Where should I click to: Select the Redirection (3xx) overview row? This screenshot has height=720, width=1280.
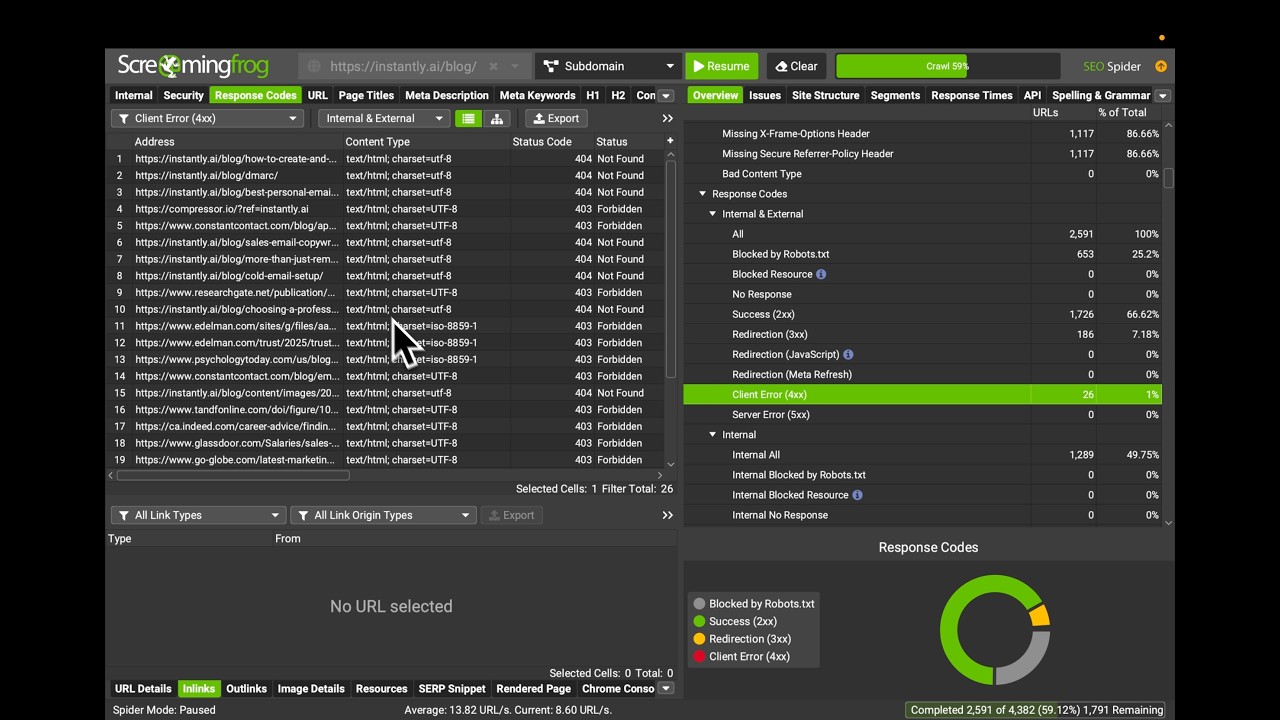pyautogui.click(x=922, y=334)
